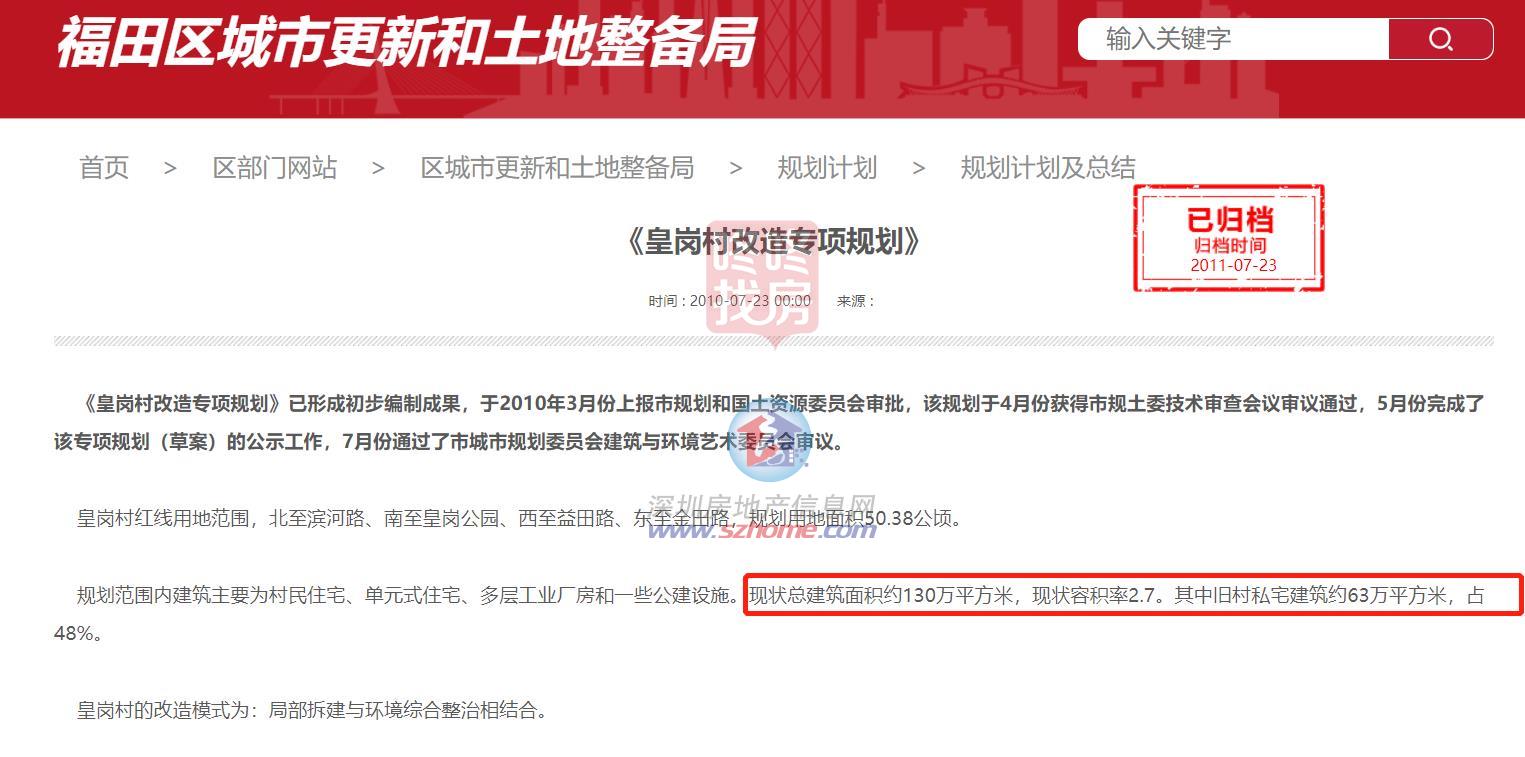Focus the 输入关键字 search box
Viewport: 1525px width, 757px height.
coord(1233,39)
